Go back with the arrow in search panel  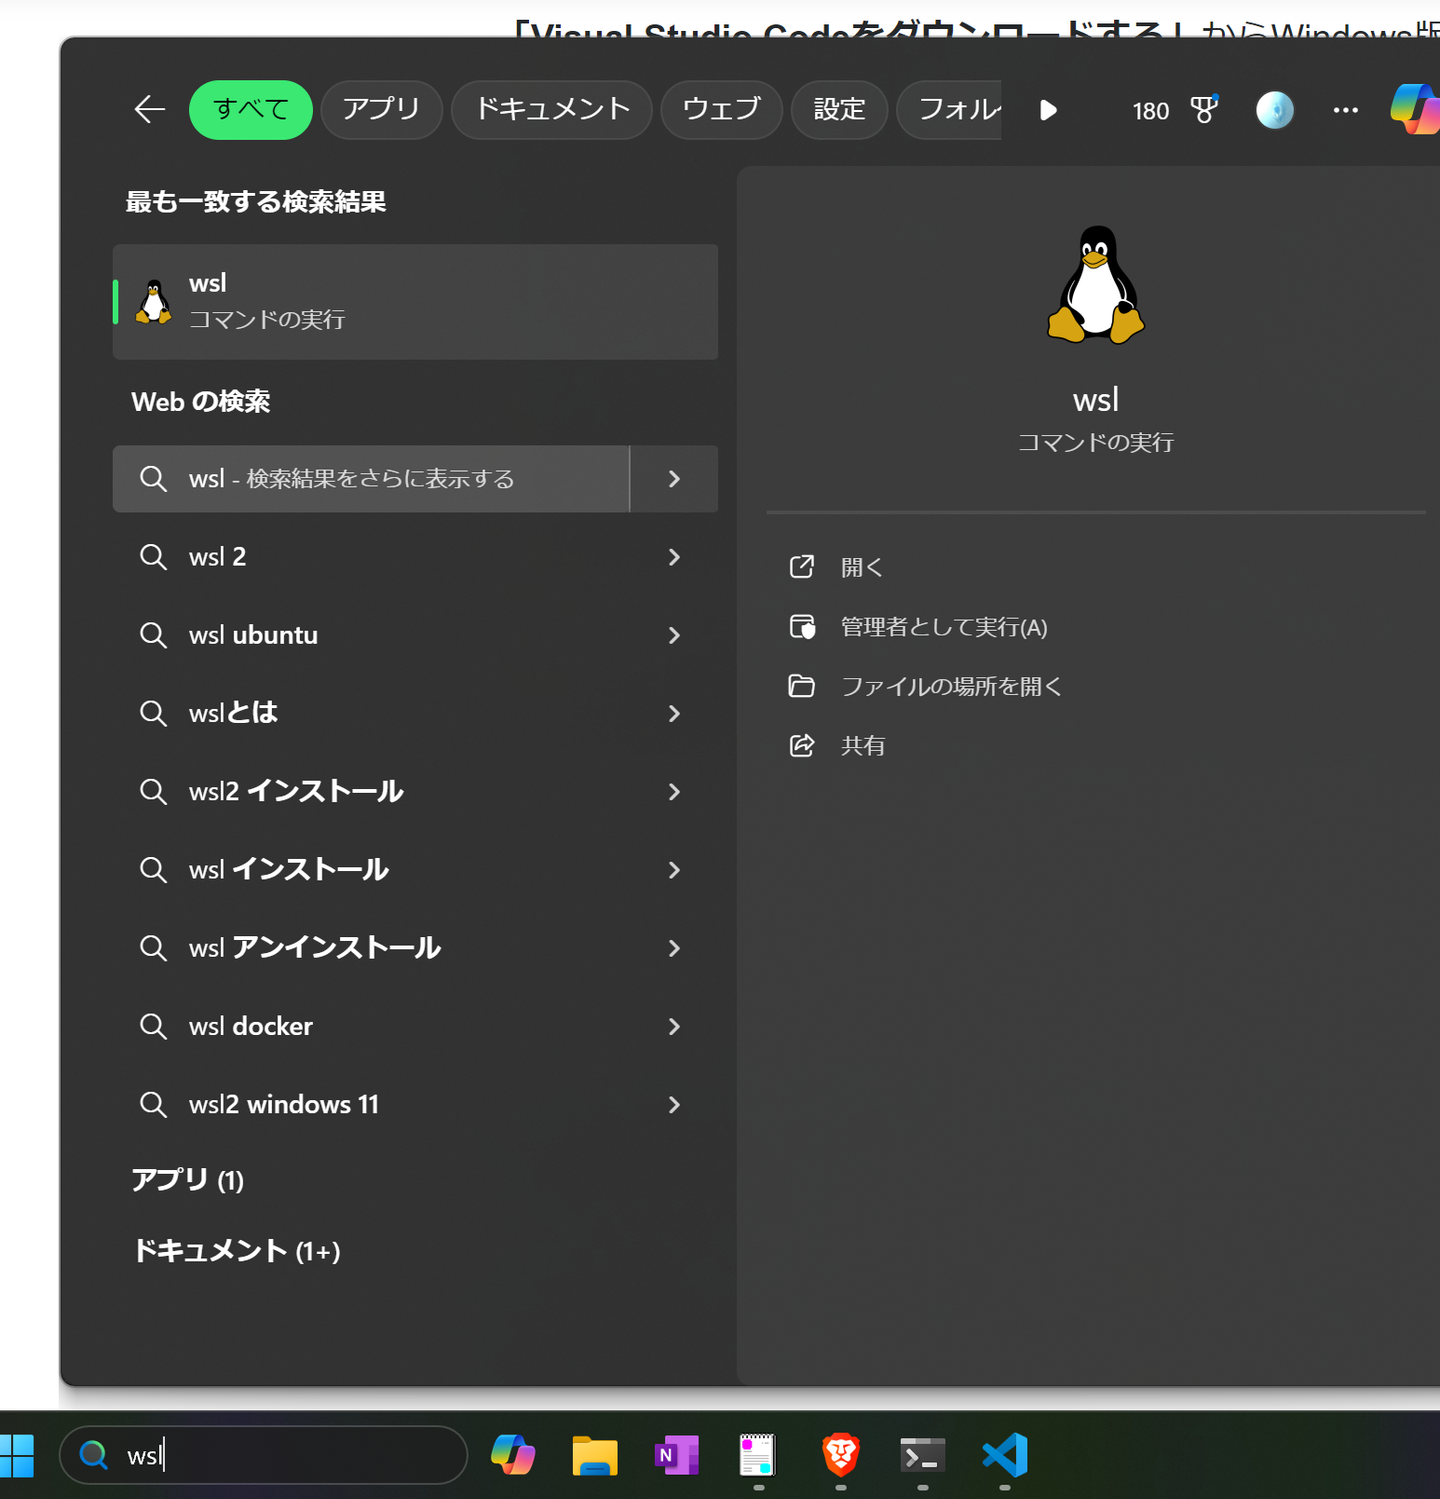(x=150, y=109)
